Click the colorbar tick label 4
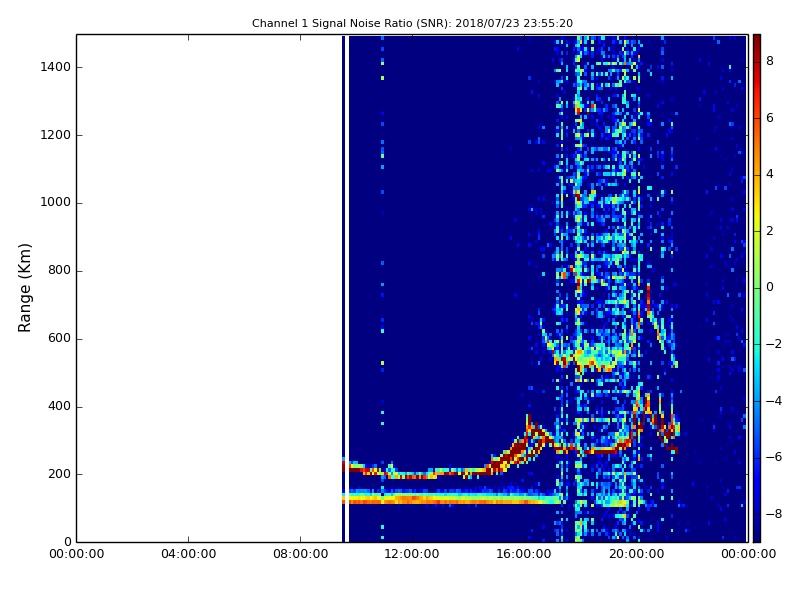800x600 pixels. click(x=770, y=174)
